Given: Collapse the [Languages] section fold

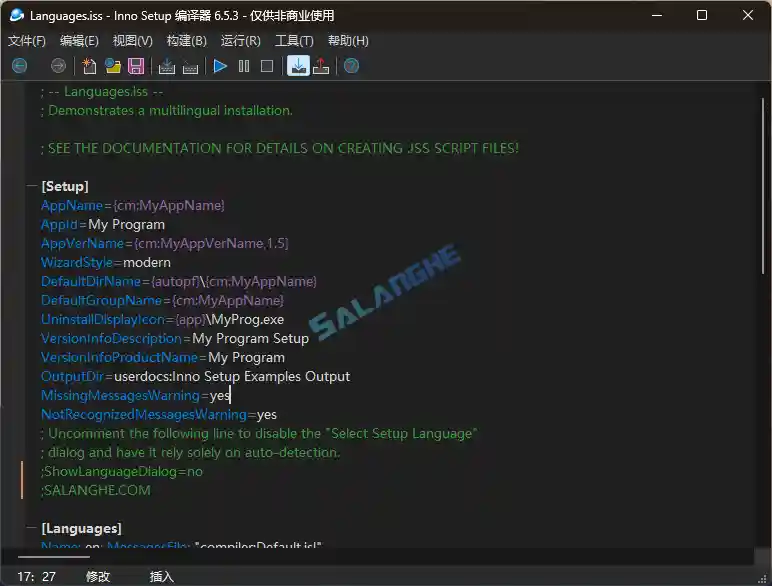Looking at the screenshot, I should coord(32,528).
